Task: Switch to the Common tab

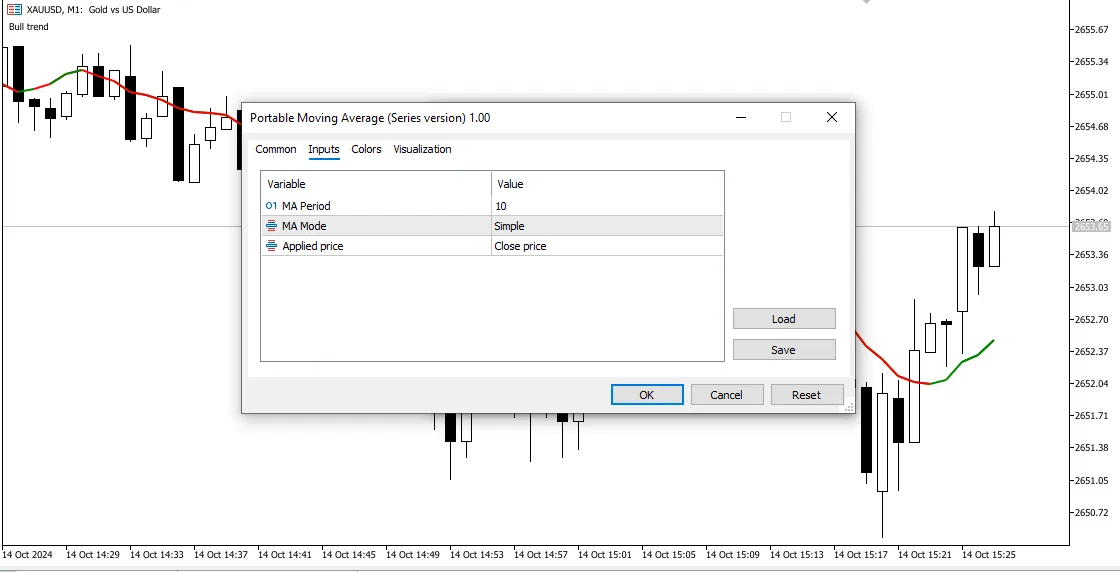Action: pos(276,149)
